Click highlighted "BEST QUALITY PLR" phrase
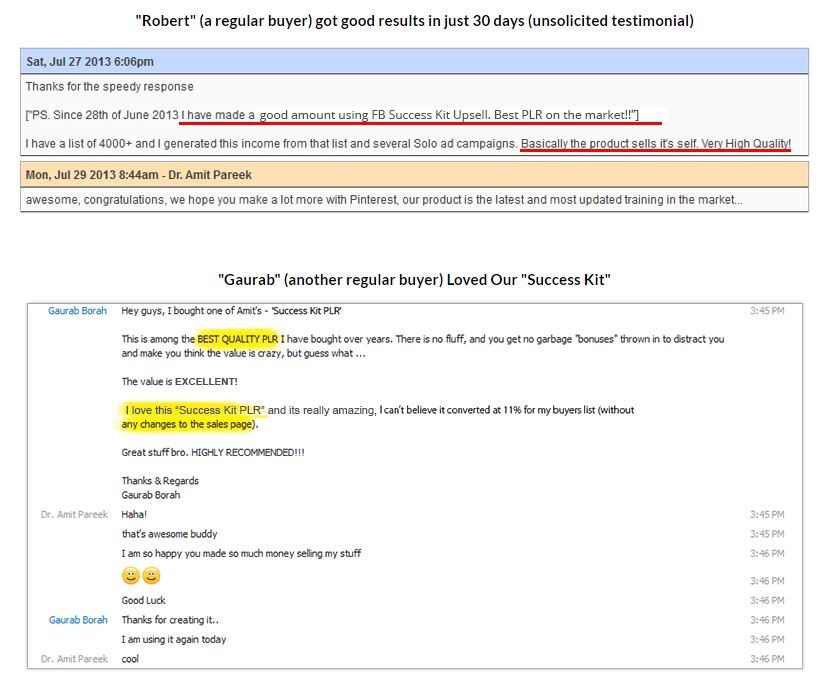 (x=237, y=339)
